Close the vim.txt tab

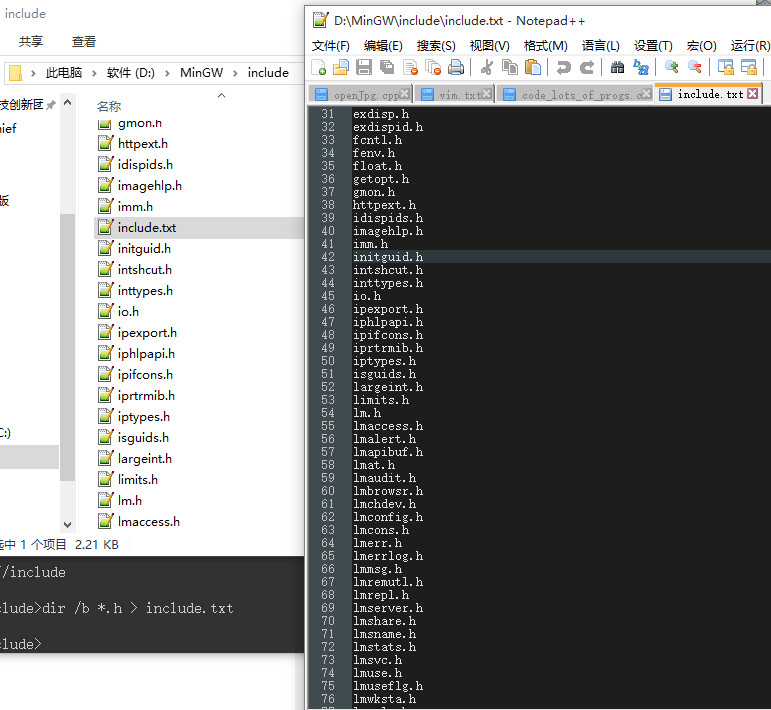tap(486, 93)
